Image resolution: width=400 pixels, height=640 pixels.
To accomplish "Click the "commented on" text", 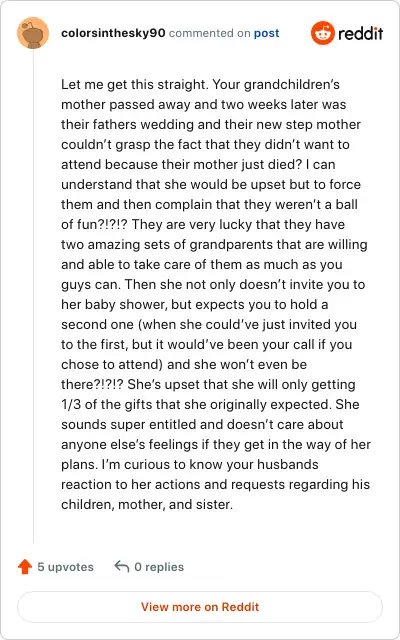I will [209, 33].
